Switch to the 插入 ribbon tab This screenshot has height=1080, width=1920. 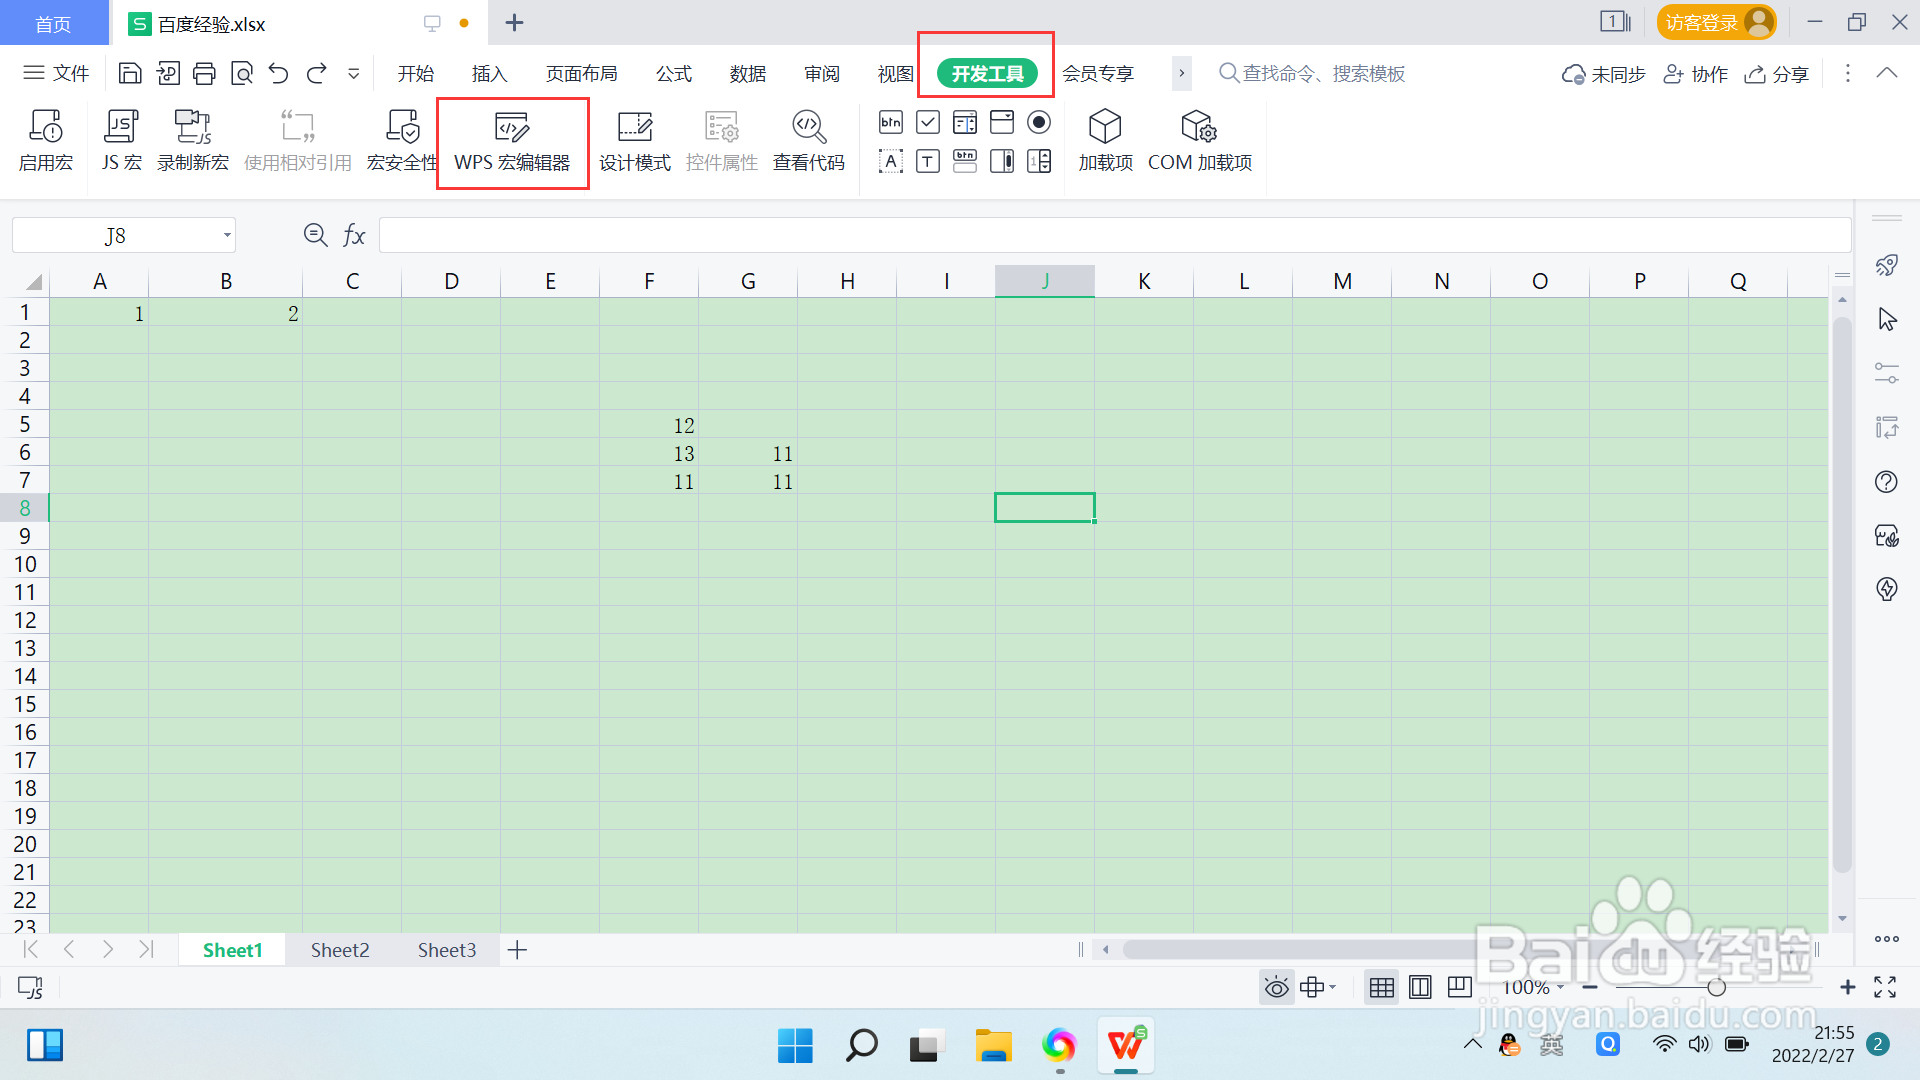[490, 73]
